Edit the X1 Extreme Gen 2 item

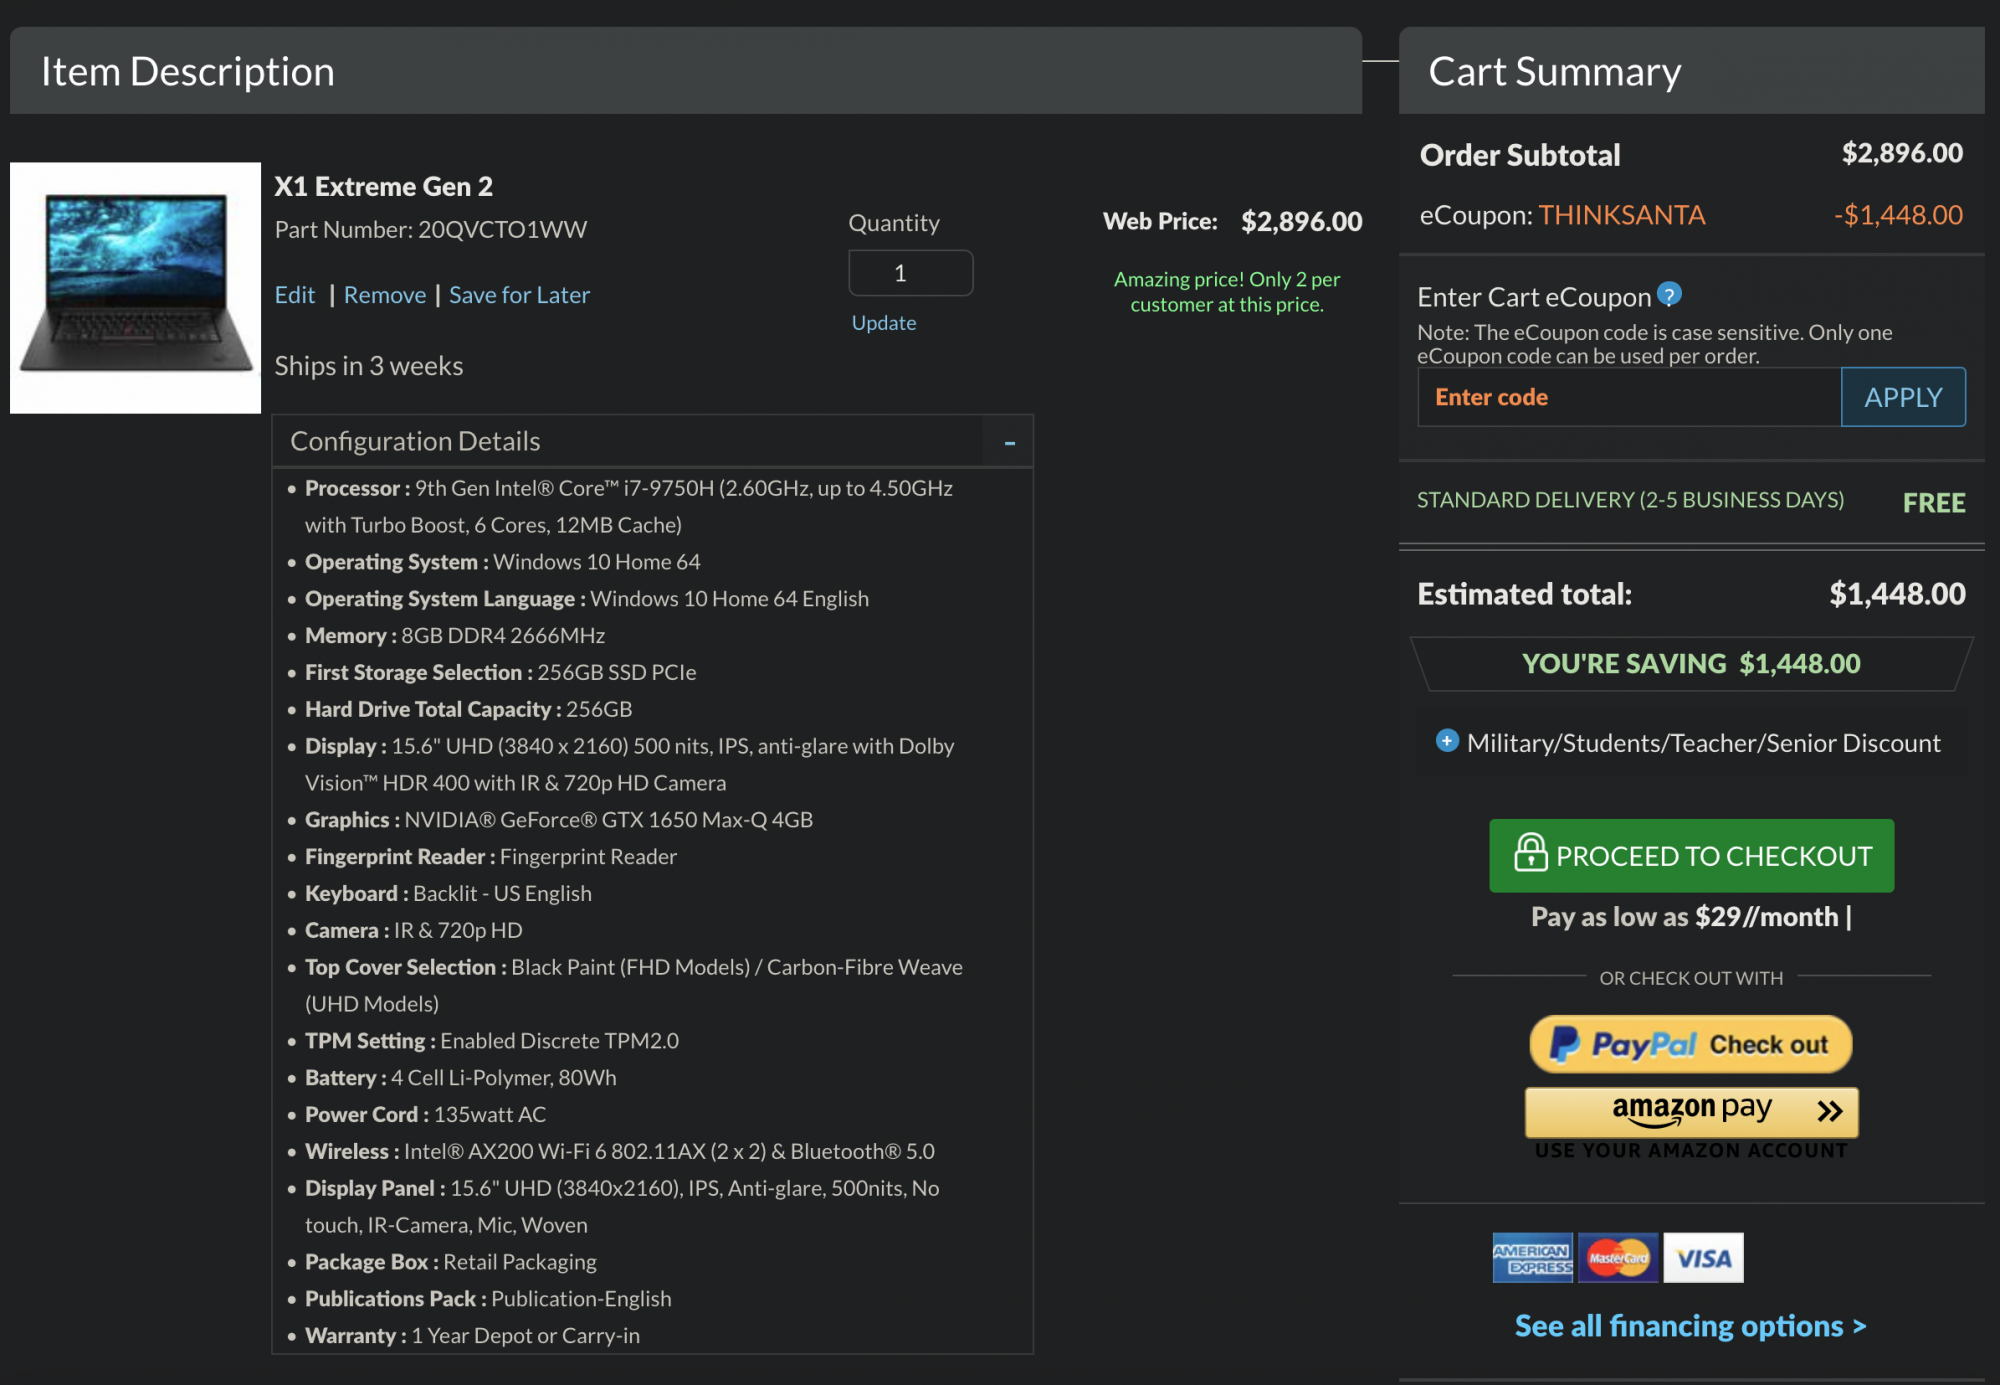(x=294, y=295)
